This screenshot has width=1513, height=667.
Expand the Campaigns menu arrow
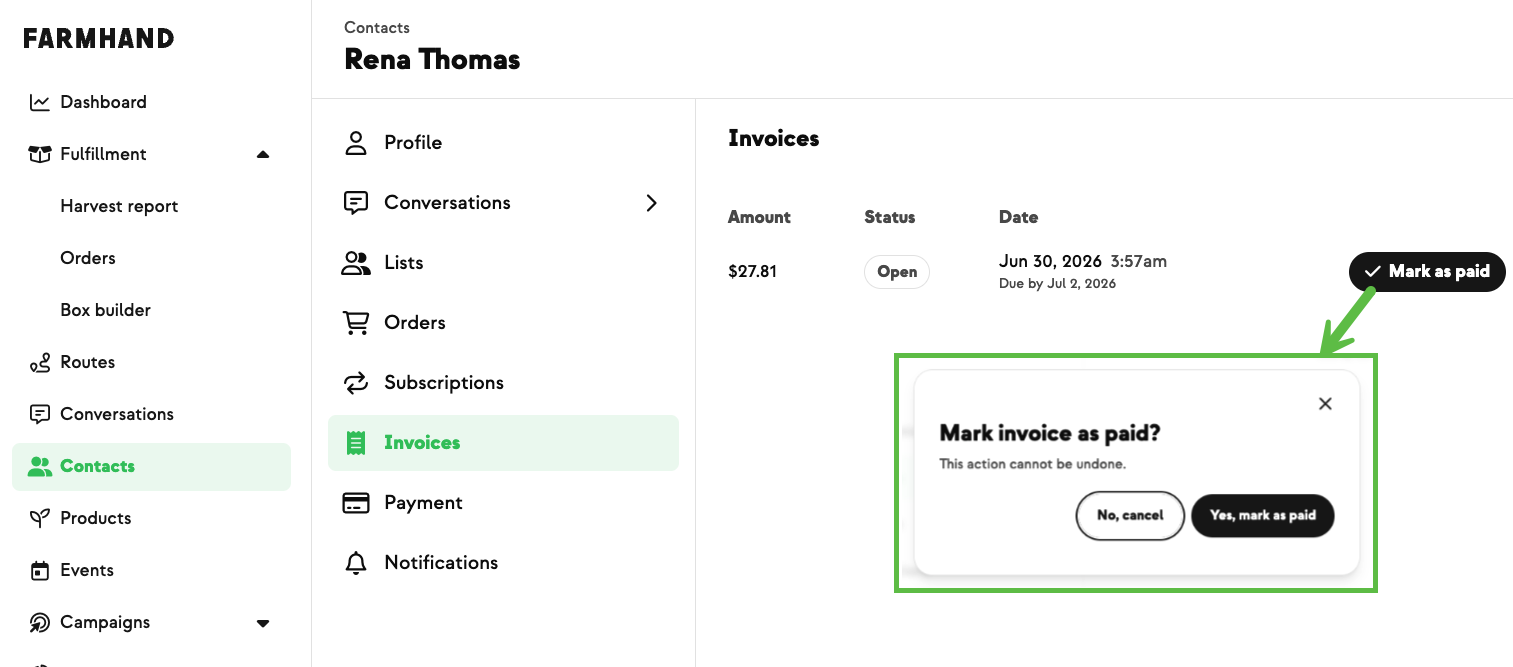coord(263,623)
